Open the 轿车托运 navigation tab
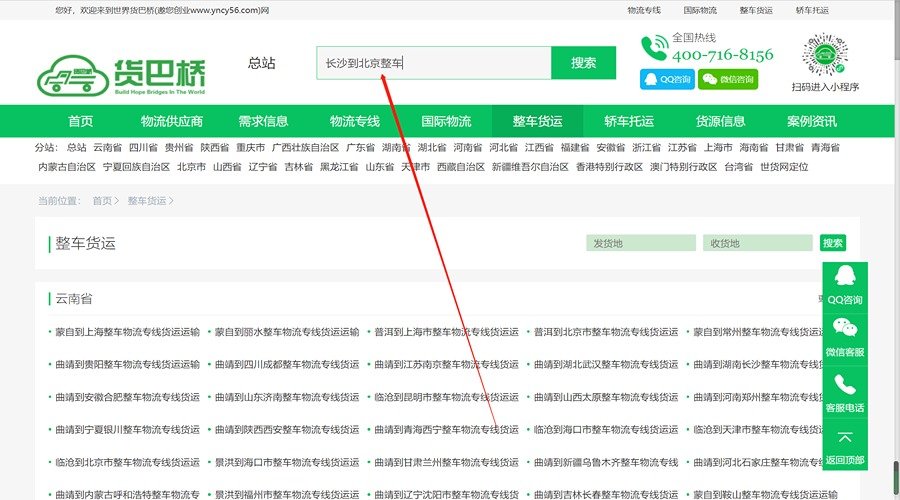900x500 pixels. [629, 121]
